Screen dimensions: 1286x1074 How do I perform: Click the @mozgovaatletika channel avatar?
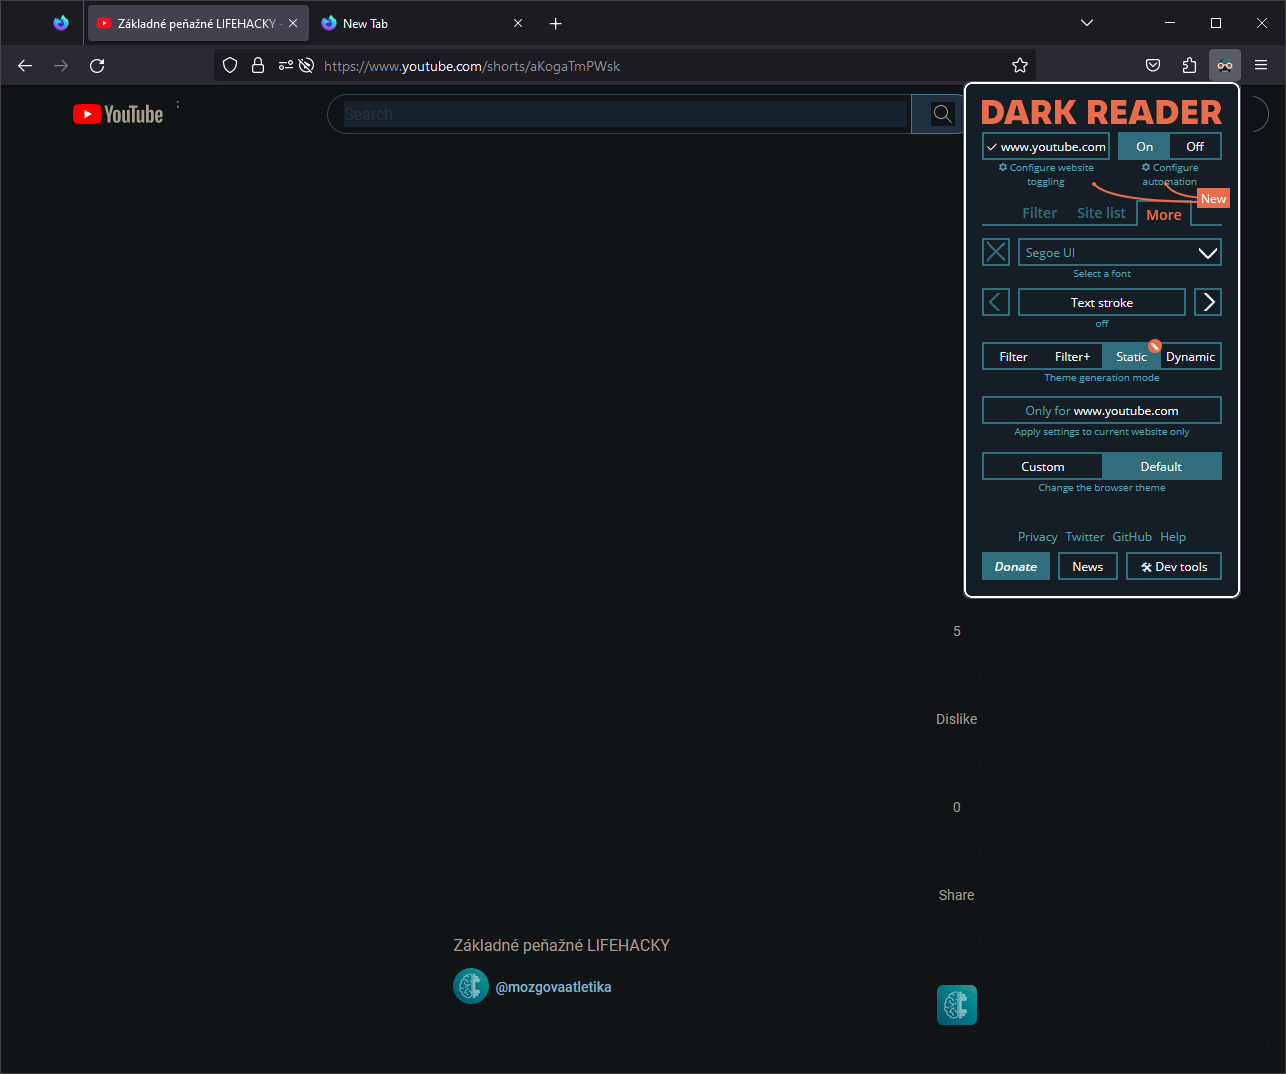pyautogui.click(x=470, y=986)
